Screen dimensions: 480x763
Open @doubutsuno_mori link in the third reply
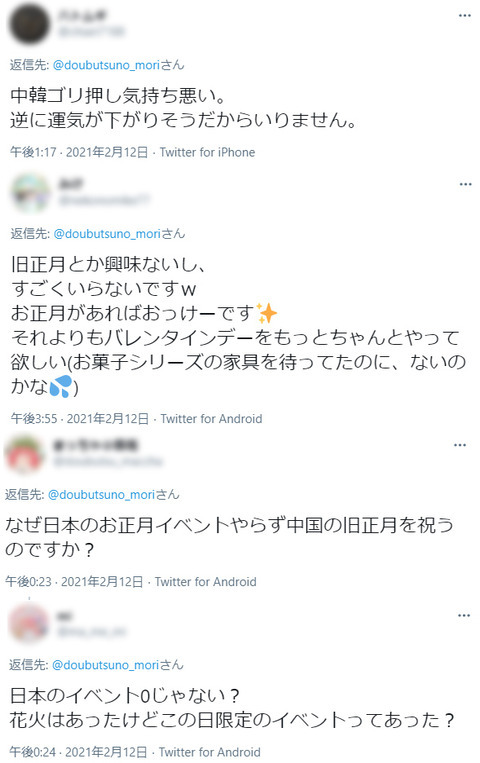[101, 494]
